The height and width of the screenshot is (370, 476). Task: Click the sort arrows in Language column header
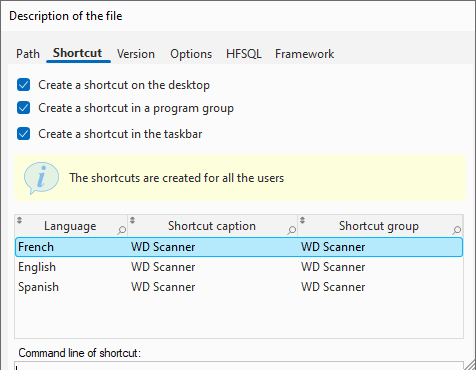(20, 220)
